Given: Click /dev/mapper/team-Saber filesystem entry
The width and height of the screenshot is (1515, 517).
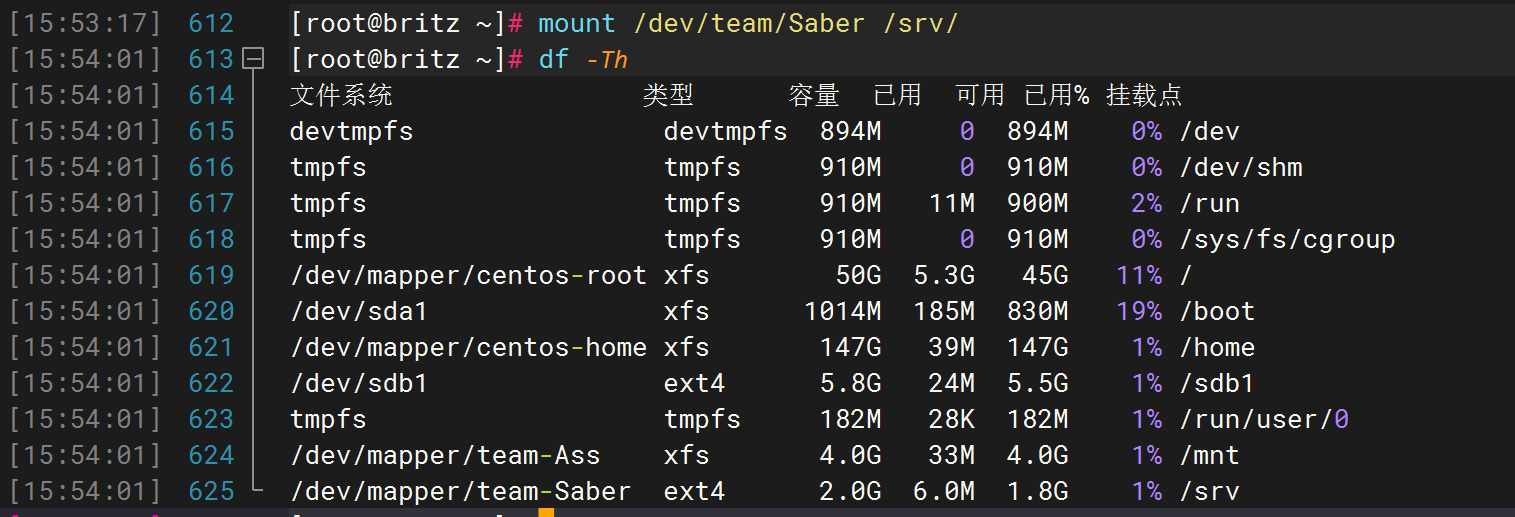Looking at the screenshot, I should click(x=460, y=491).
